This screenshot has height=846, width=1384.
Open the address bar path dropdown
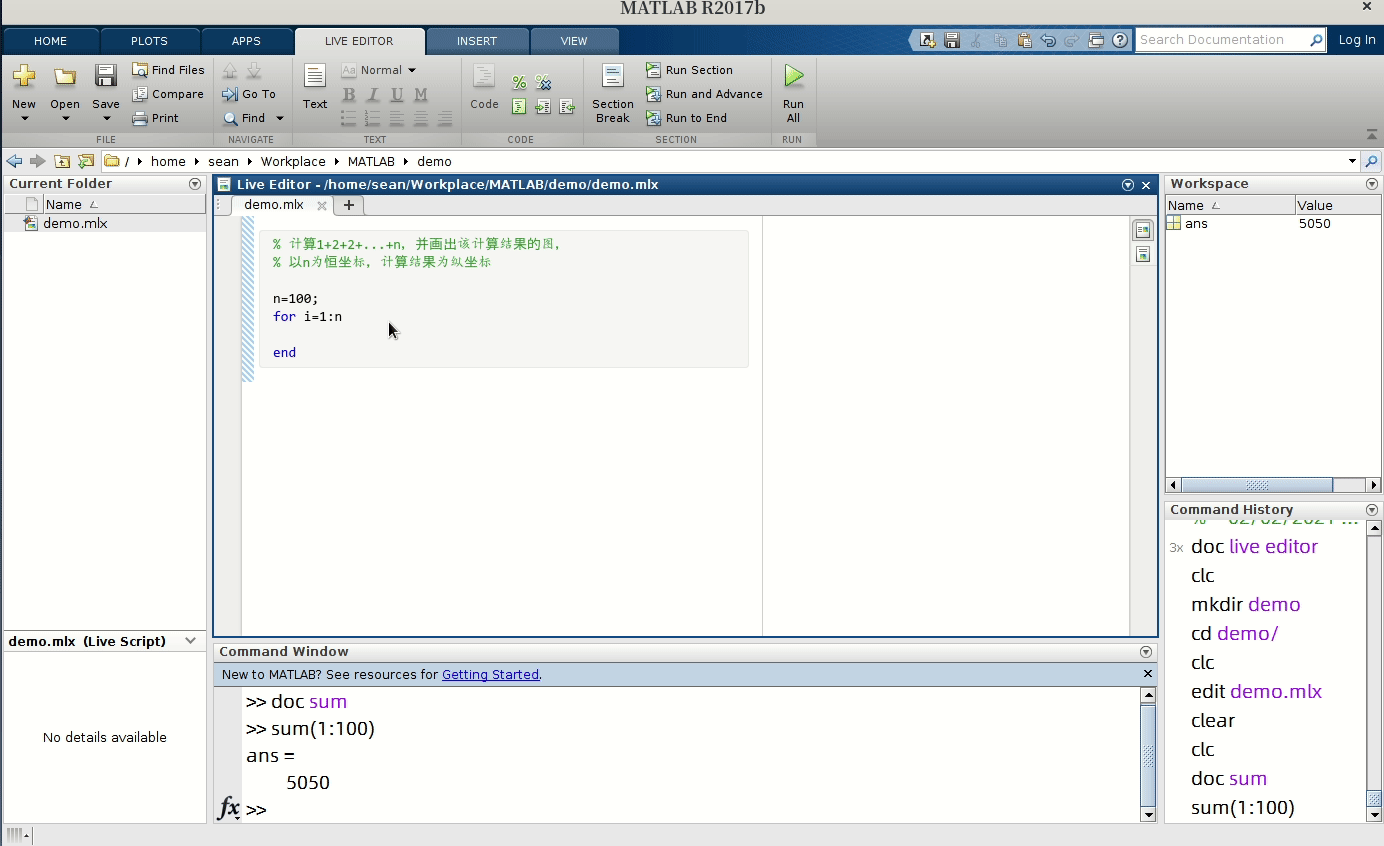click(x=1352, y=161)
